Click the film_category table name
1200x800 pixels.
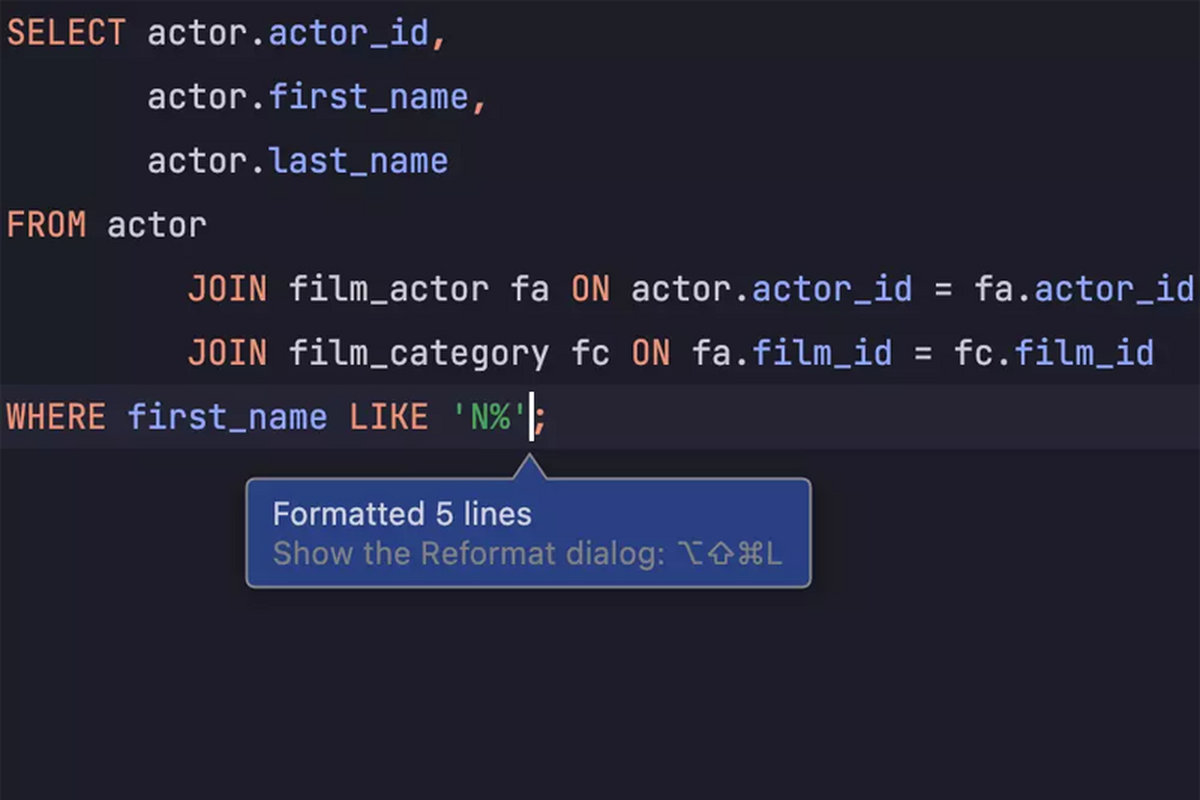pyautogui.click(x=418, y=353)
